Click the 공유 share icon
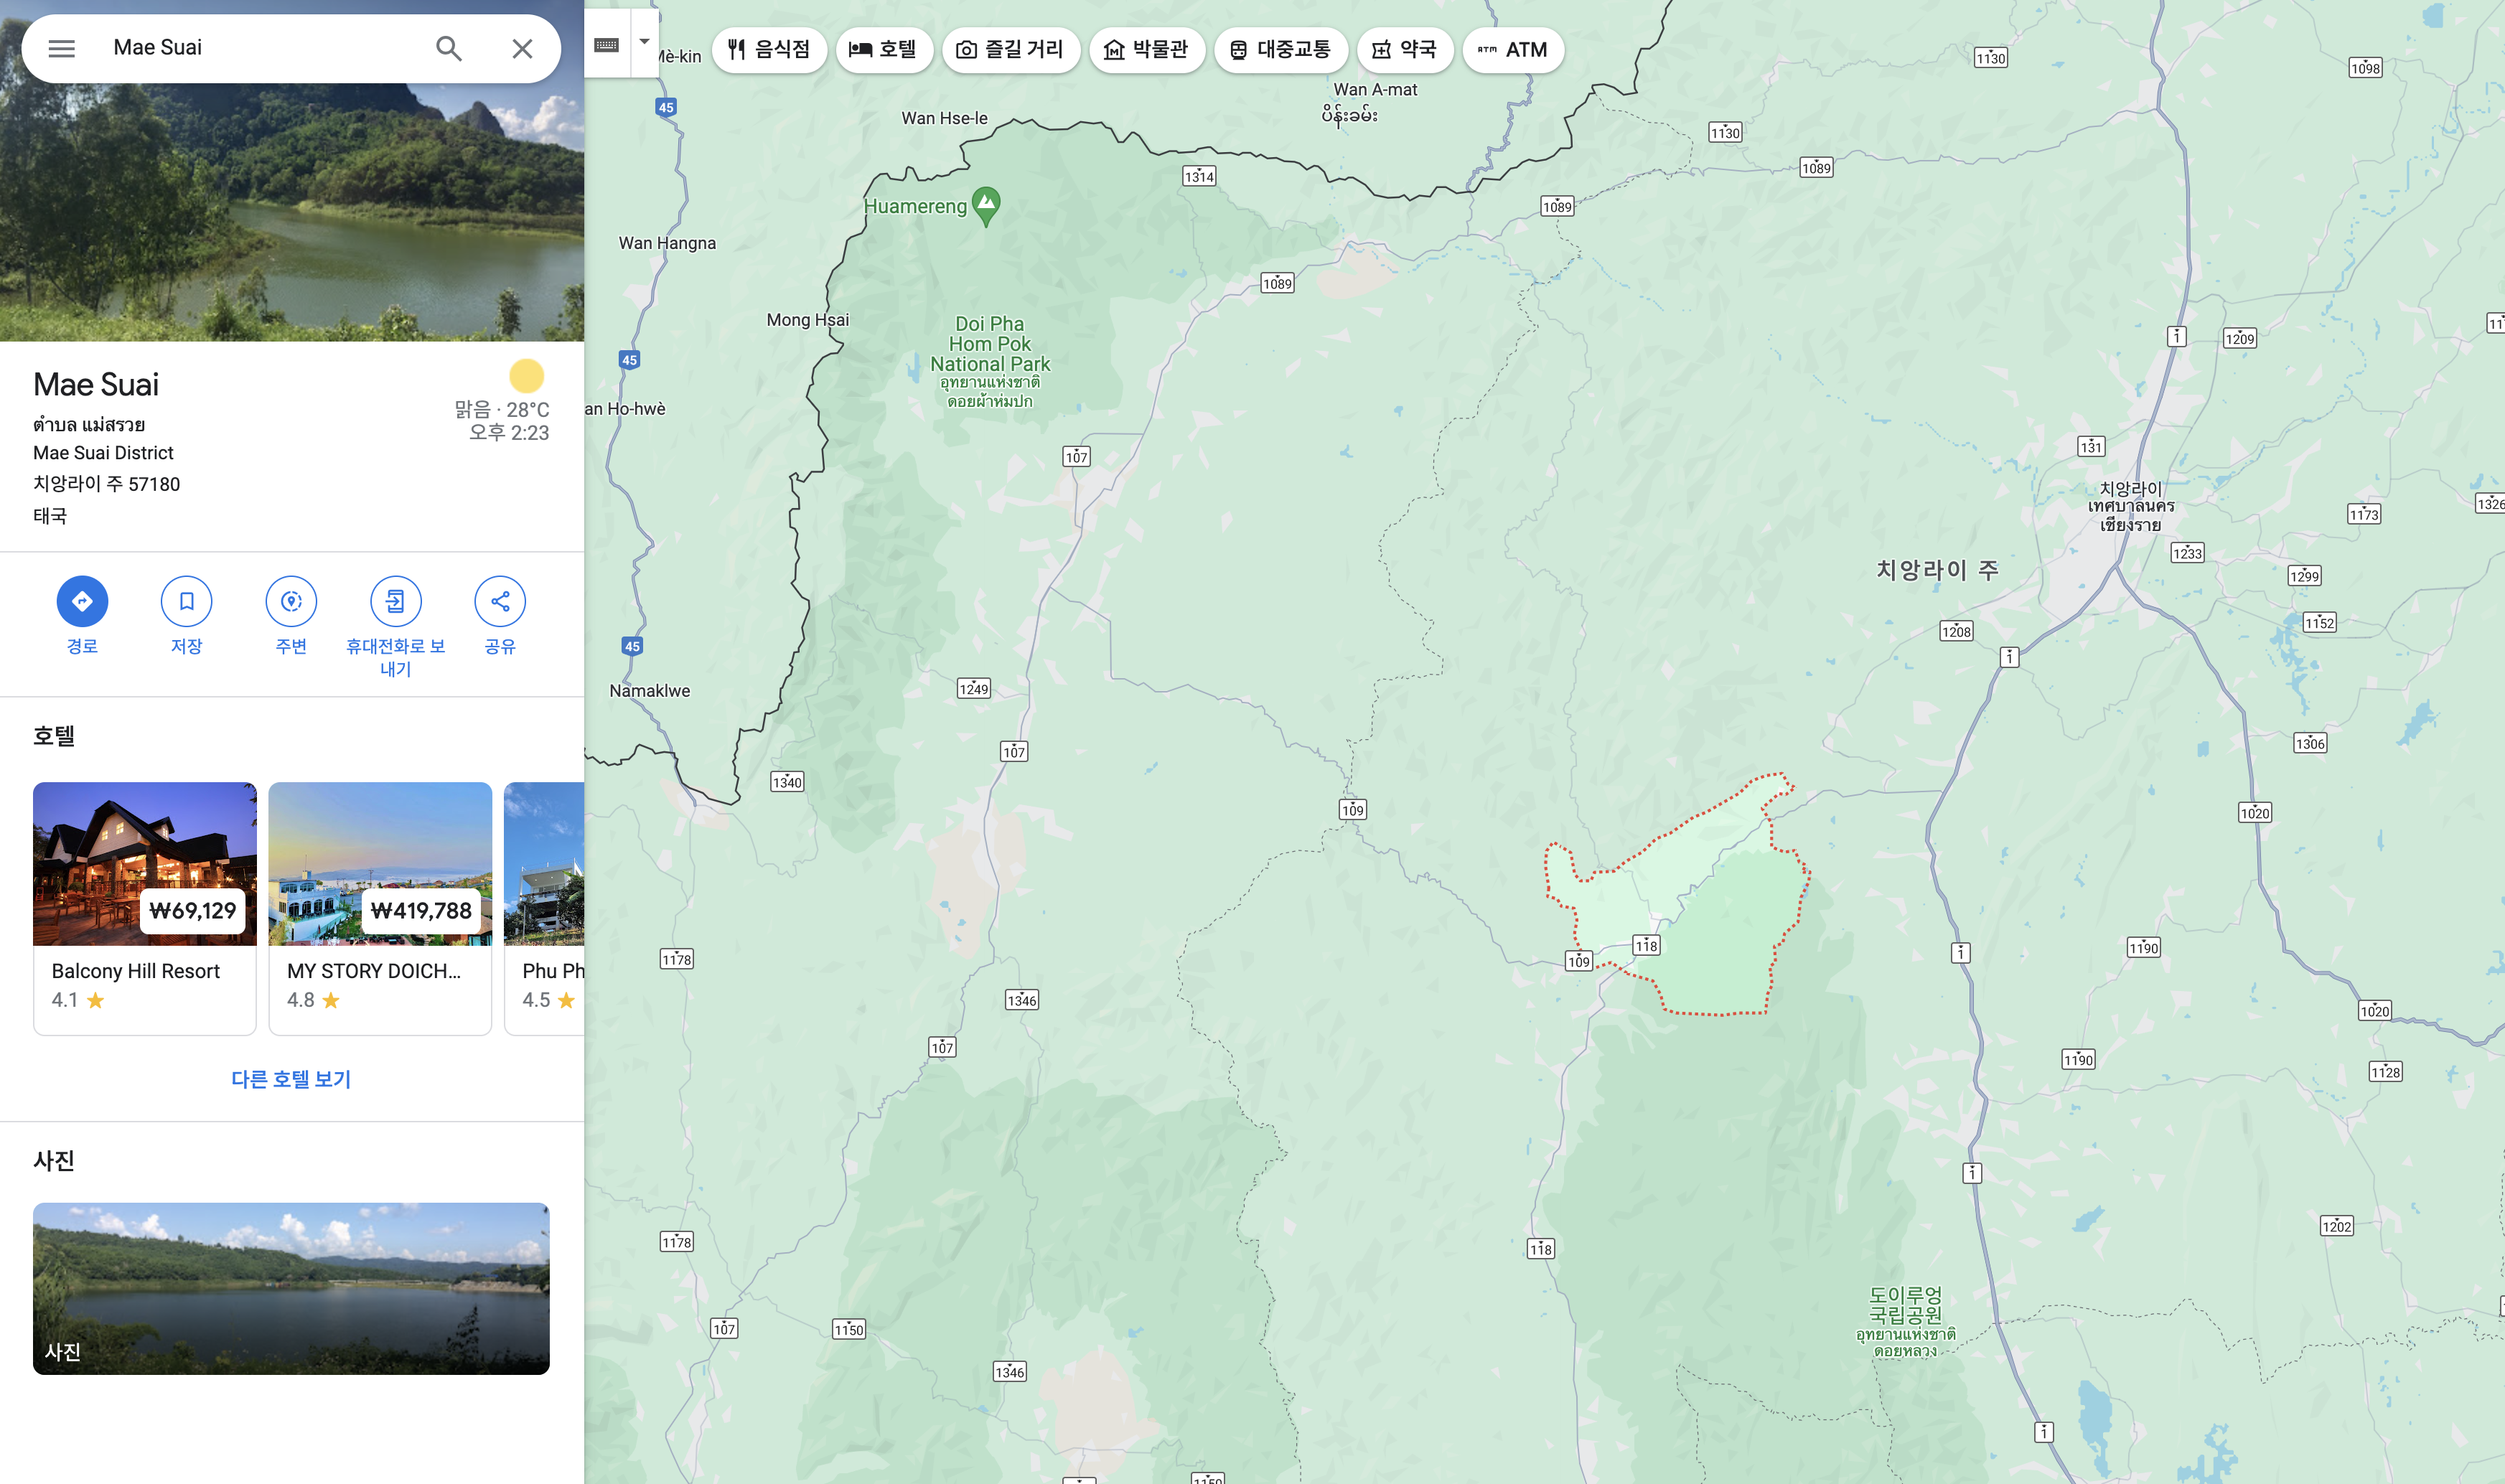 tap(500, 601)
